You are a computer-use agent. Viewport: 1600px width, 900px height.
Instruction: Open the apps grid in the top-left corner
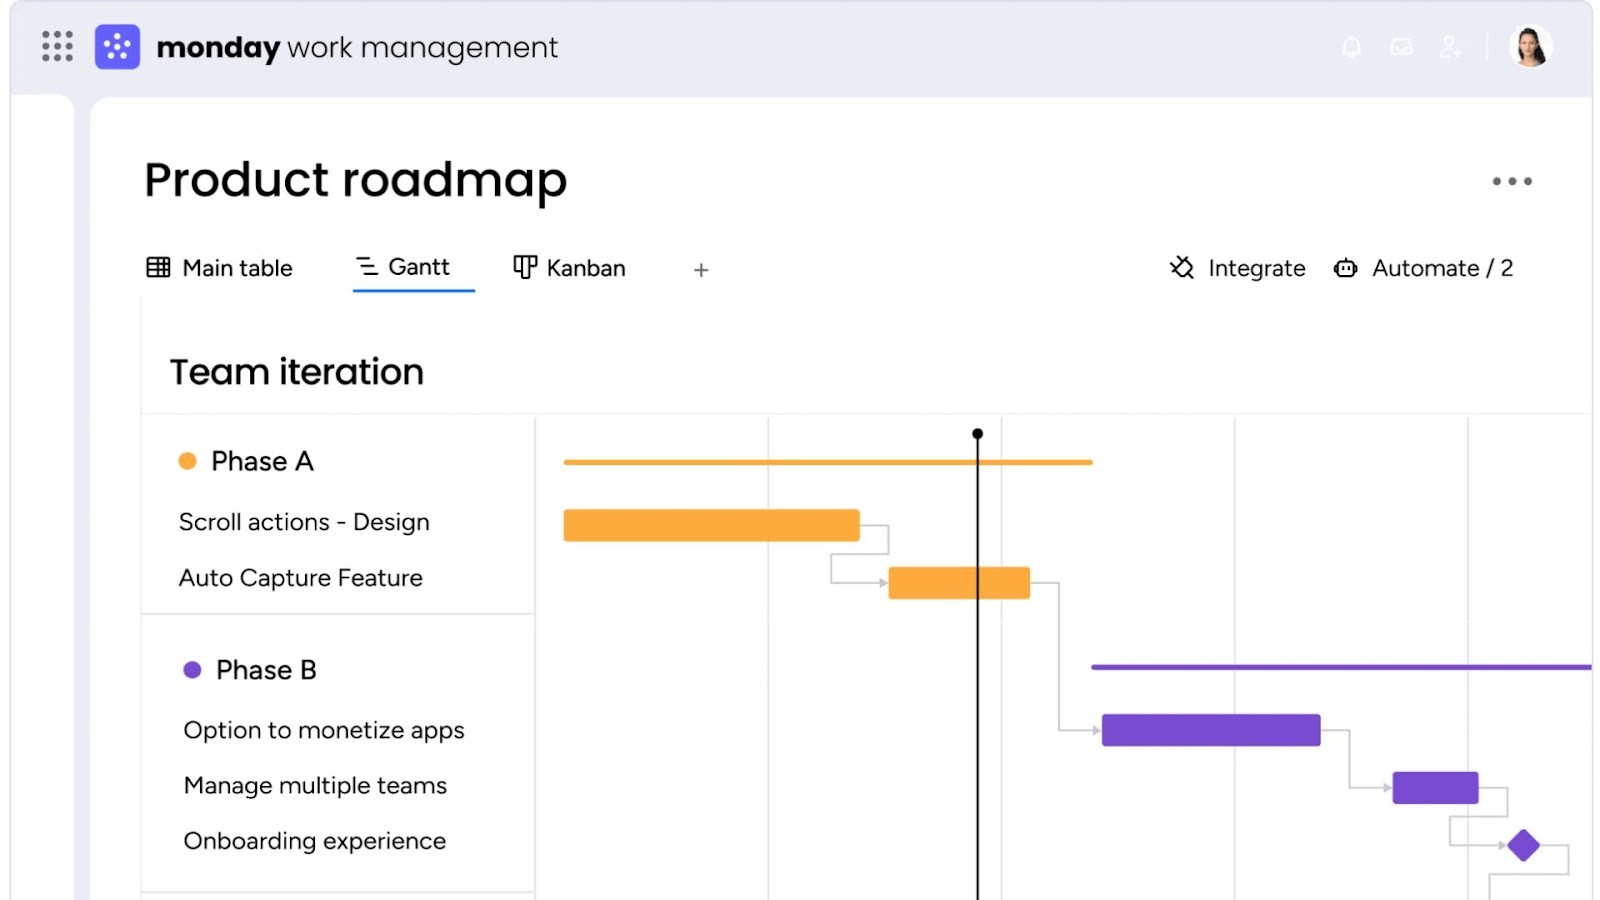[x=57, y=47]
